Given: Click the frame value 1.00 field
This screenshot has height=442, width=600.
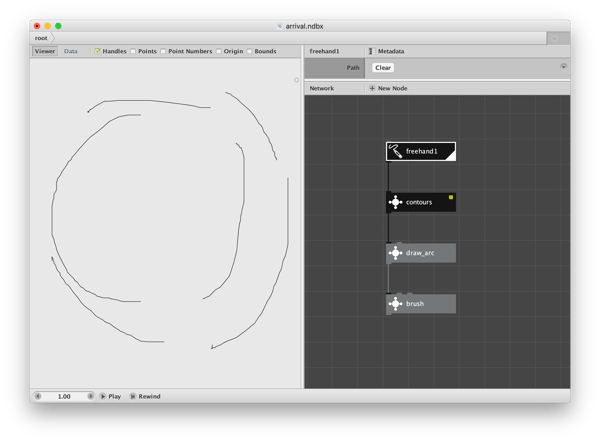Looking at the screenshot, I should pyautogui.click(x=64, y=396).
